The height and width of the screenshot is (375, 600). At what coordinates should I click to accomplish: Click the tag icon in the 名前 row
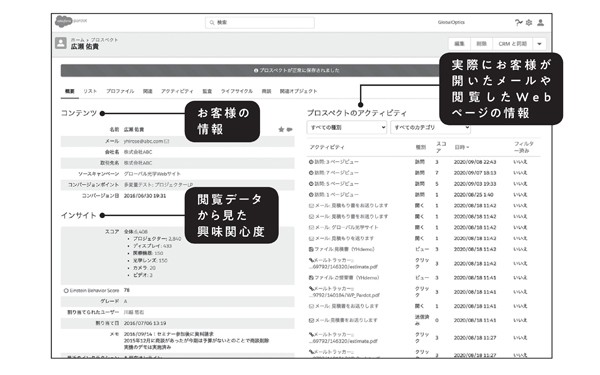pyautogui.click(x=290, y=129)
